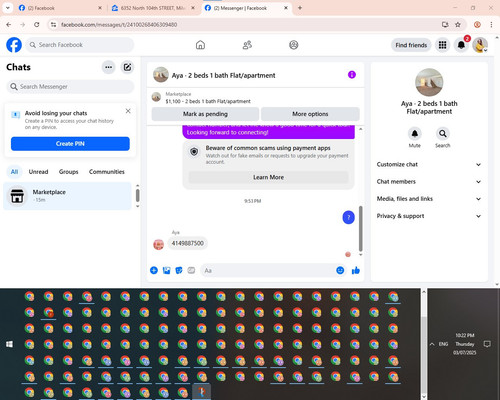Viewport: 500px width, 400px height.
Task: Show hidden system tray icons chevron
Action: 432,344
